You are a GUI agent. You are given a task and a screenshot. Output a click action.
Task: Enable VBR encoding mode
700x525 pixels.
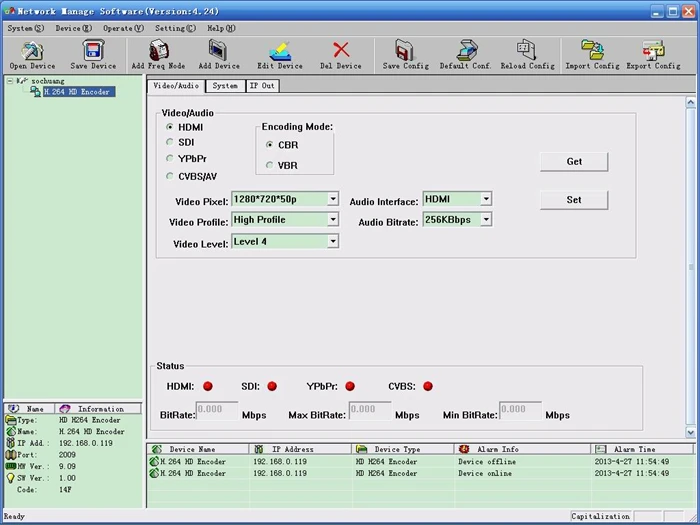click(x=270, y=165)
